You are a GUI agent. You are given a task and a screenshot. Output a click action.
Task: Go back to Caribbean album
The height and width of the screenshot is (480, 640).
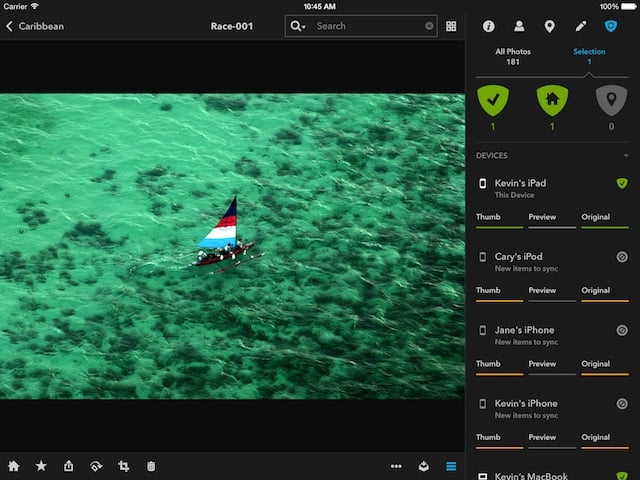click(x=35, y=27)
